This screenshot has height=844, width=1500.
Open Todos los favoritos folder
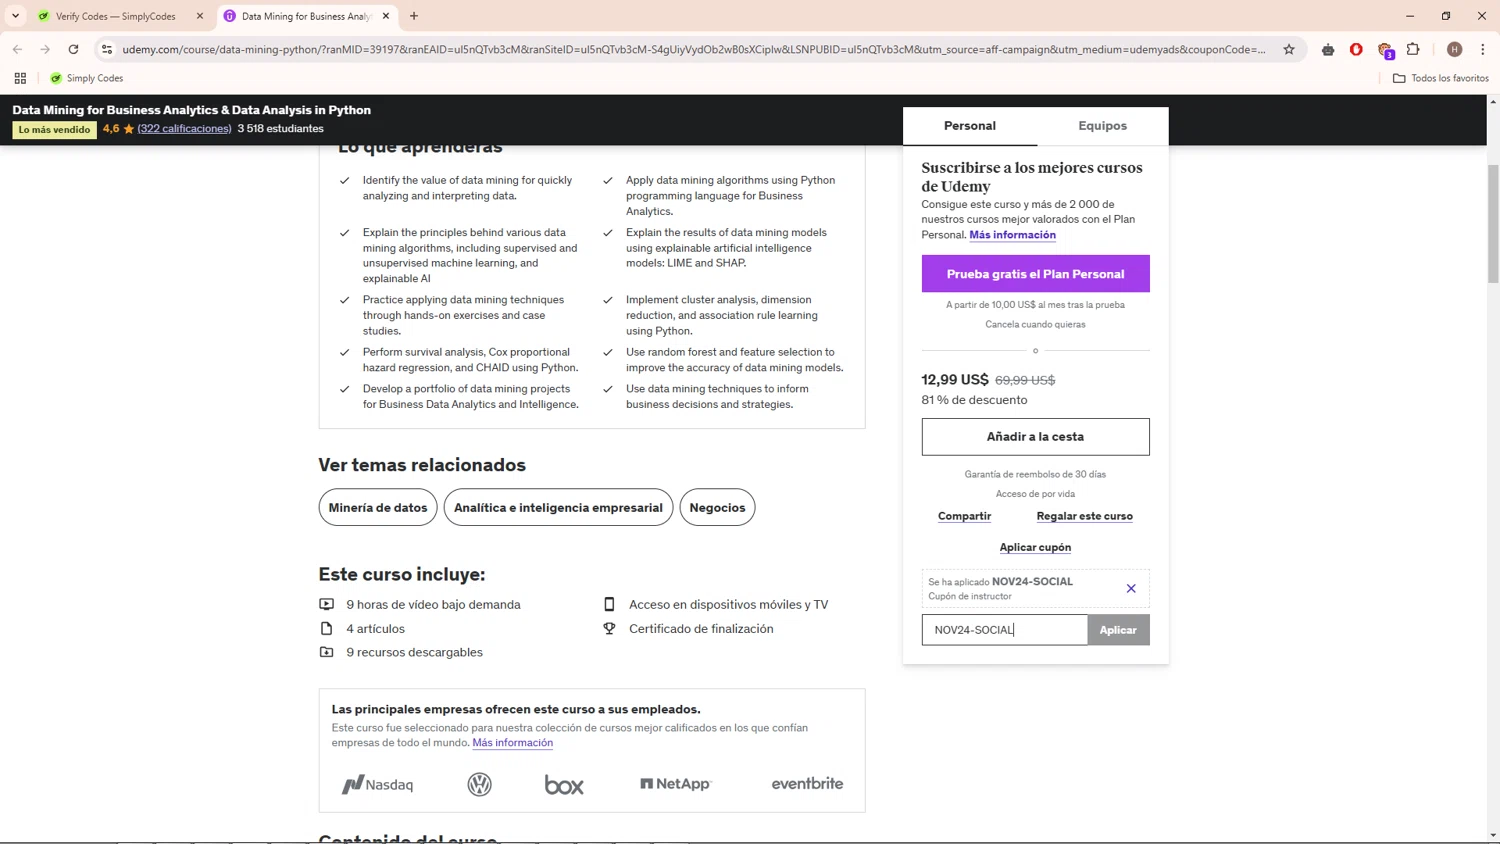click(1441, 78)
